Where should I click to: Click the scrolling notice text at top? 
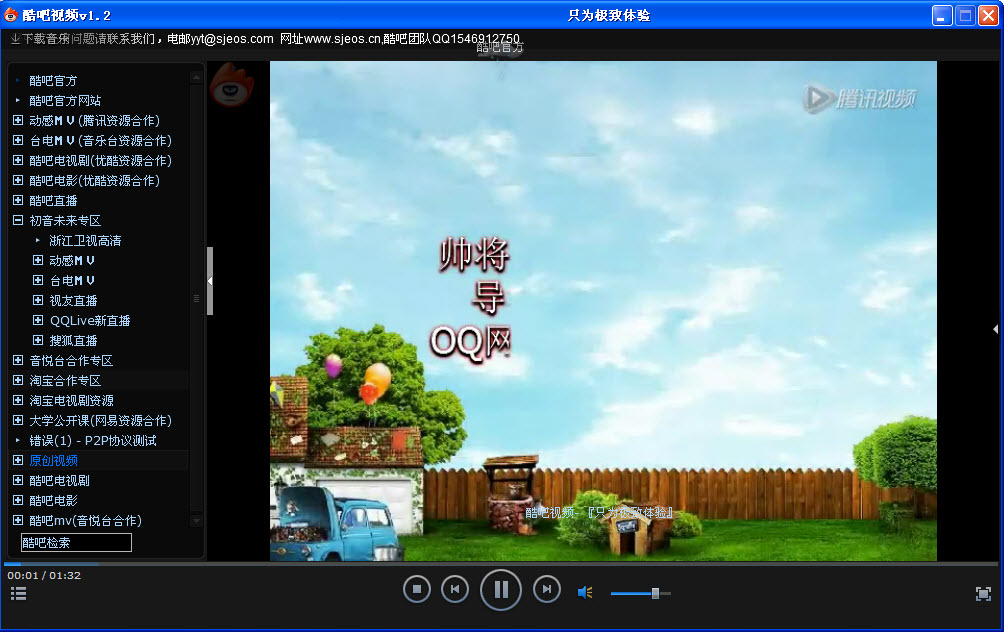265,38
